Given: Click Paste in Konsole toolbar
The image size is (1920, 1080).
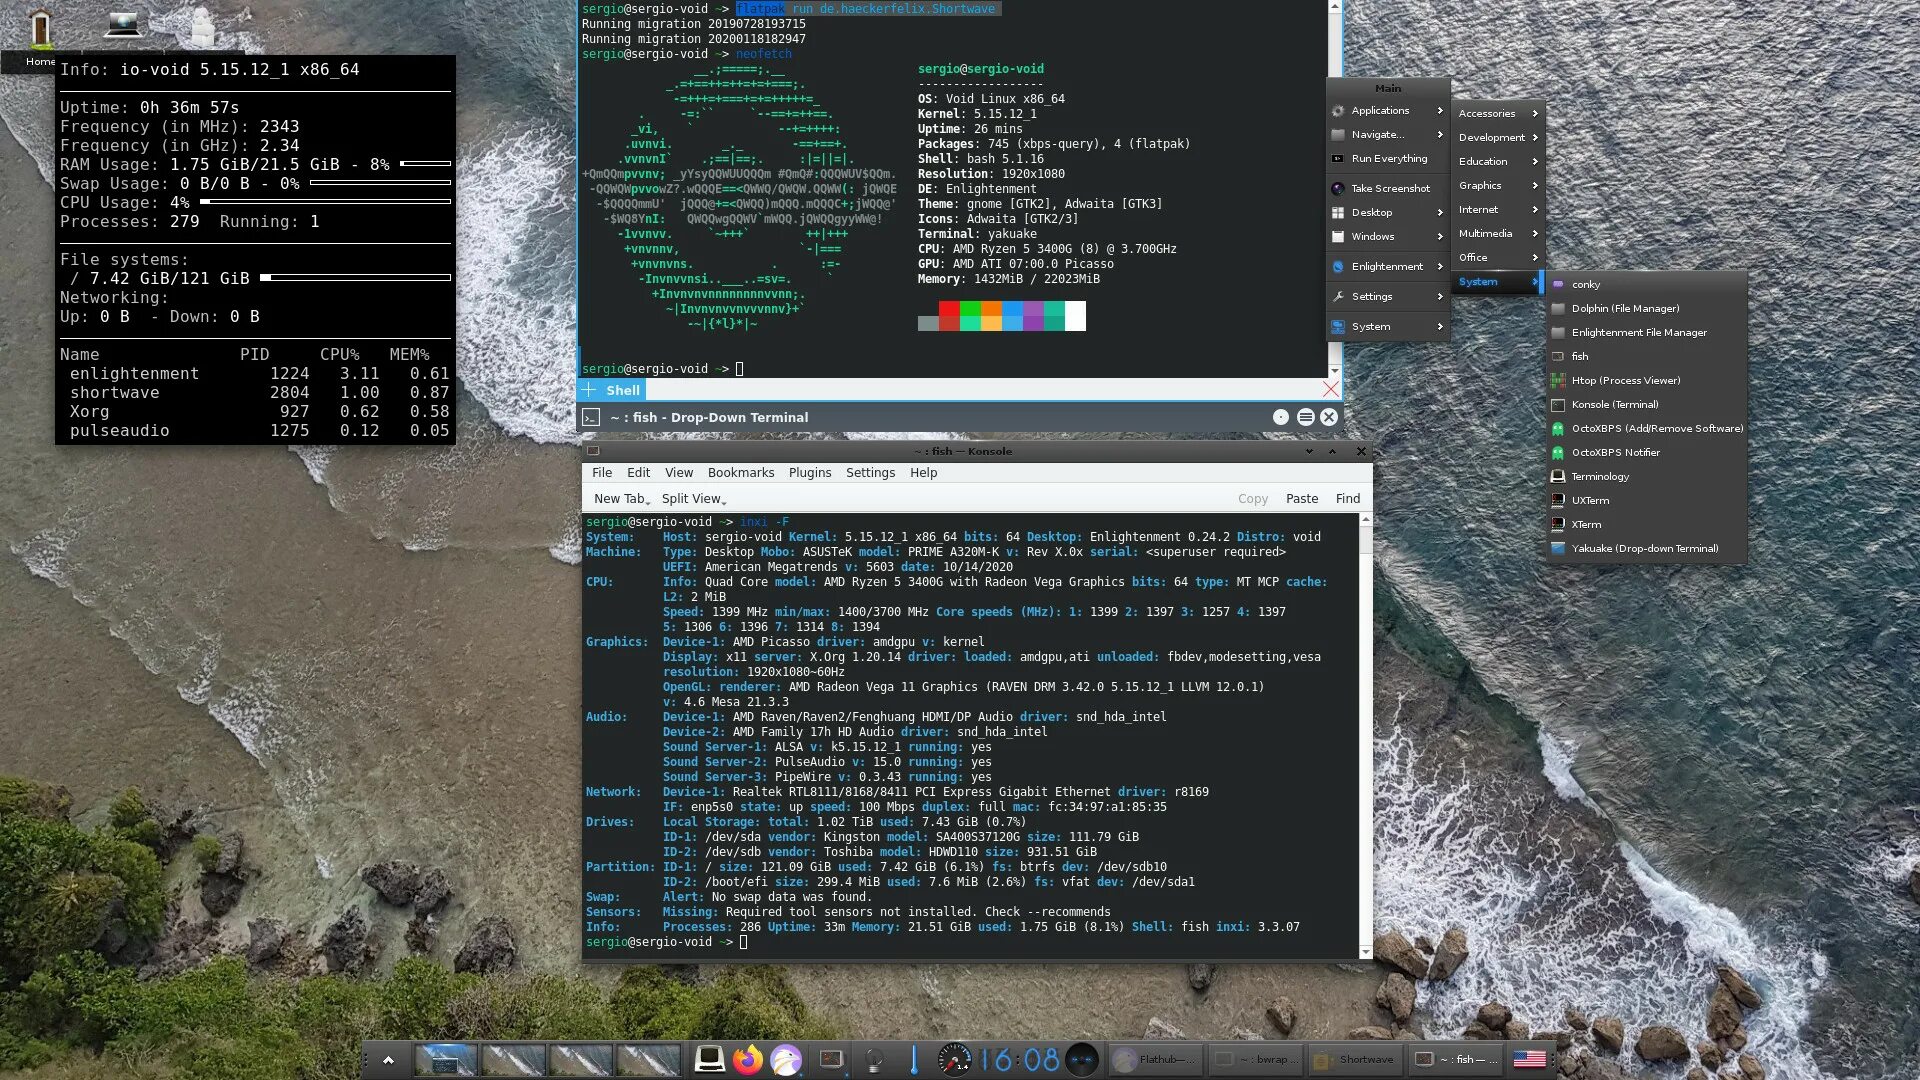Looking at the screenshot, I should (1301, 498).
